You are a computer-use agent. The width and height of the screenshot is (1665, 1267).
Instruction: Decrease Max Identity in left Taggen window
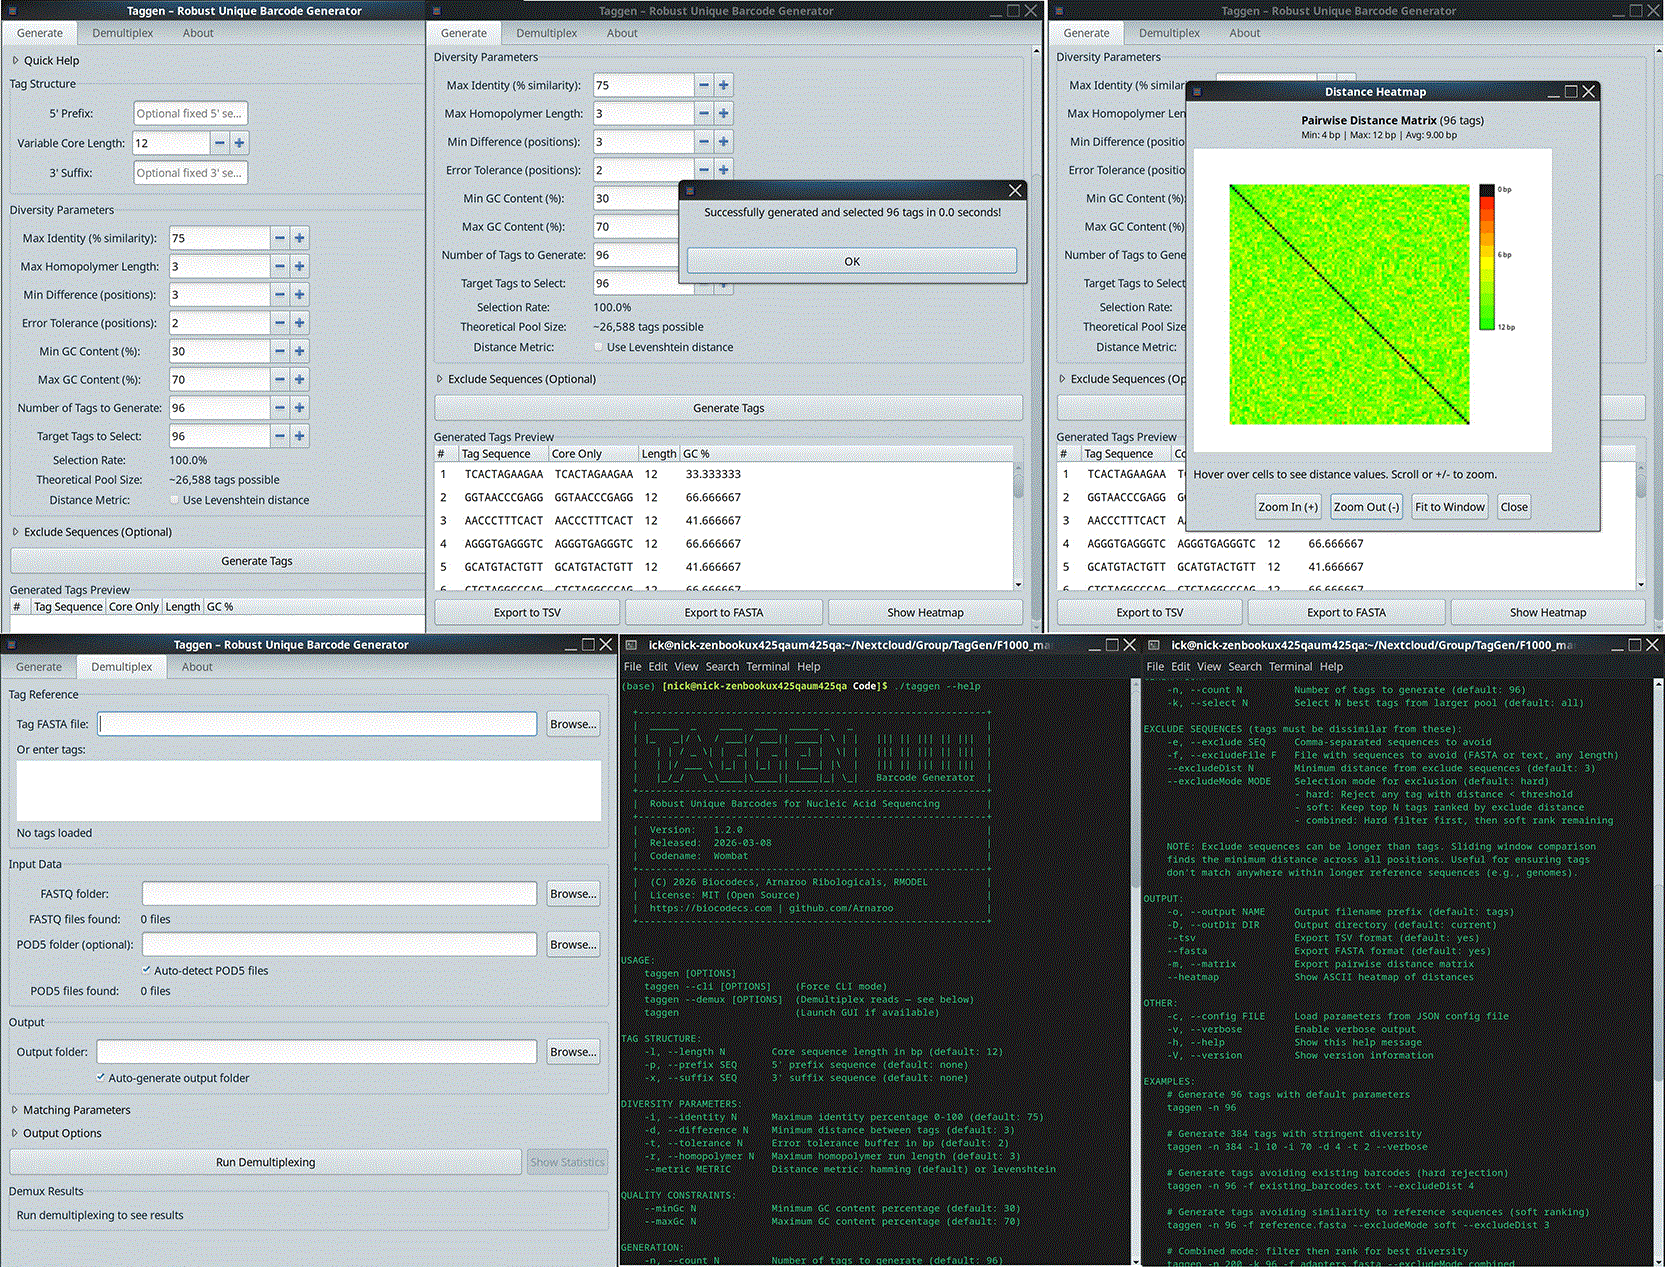coord(280,238)
